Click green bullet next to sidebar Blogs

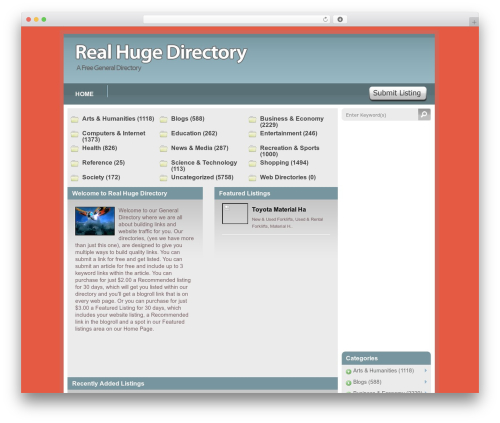coord(349,383)
